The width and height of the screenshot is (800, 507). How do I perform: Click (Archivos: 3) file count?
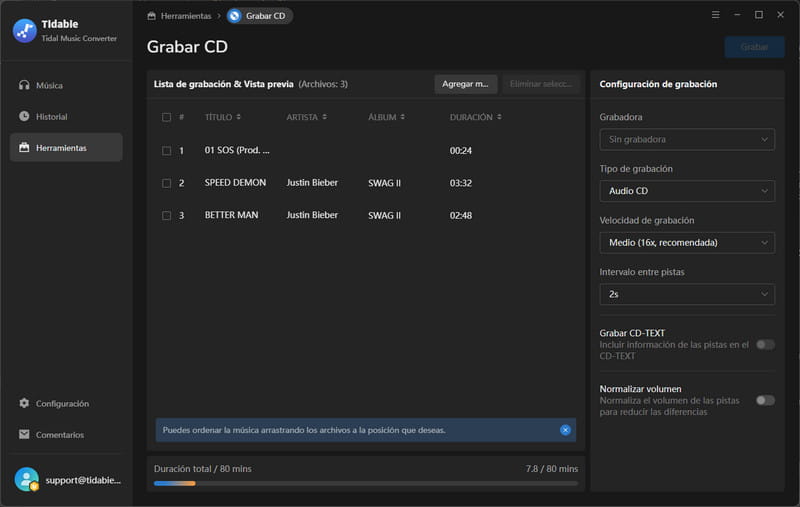(323, 84)
